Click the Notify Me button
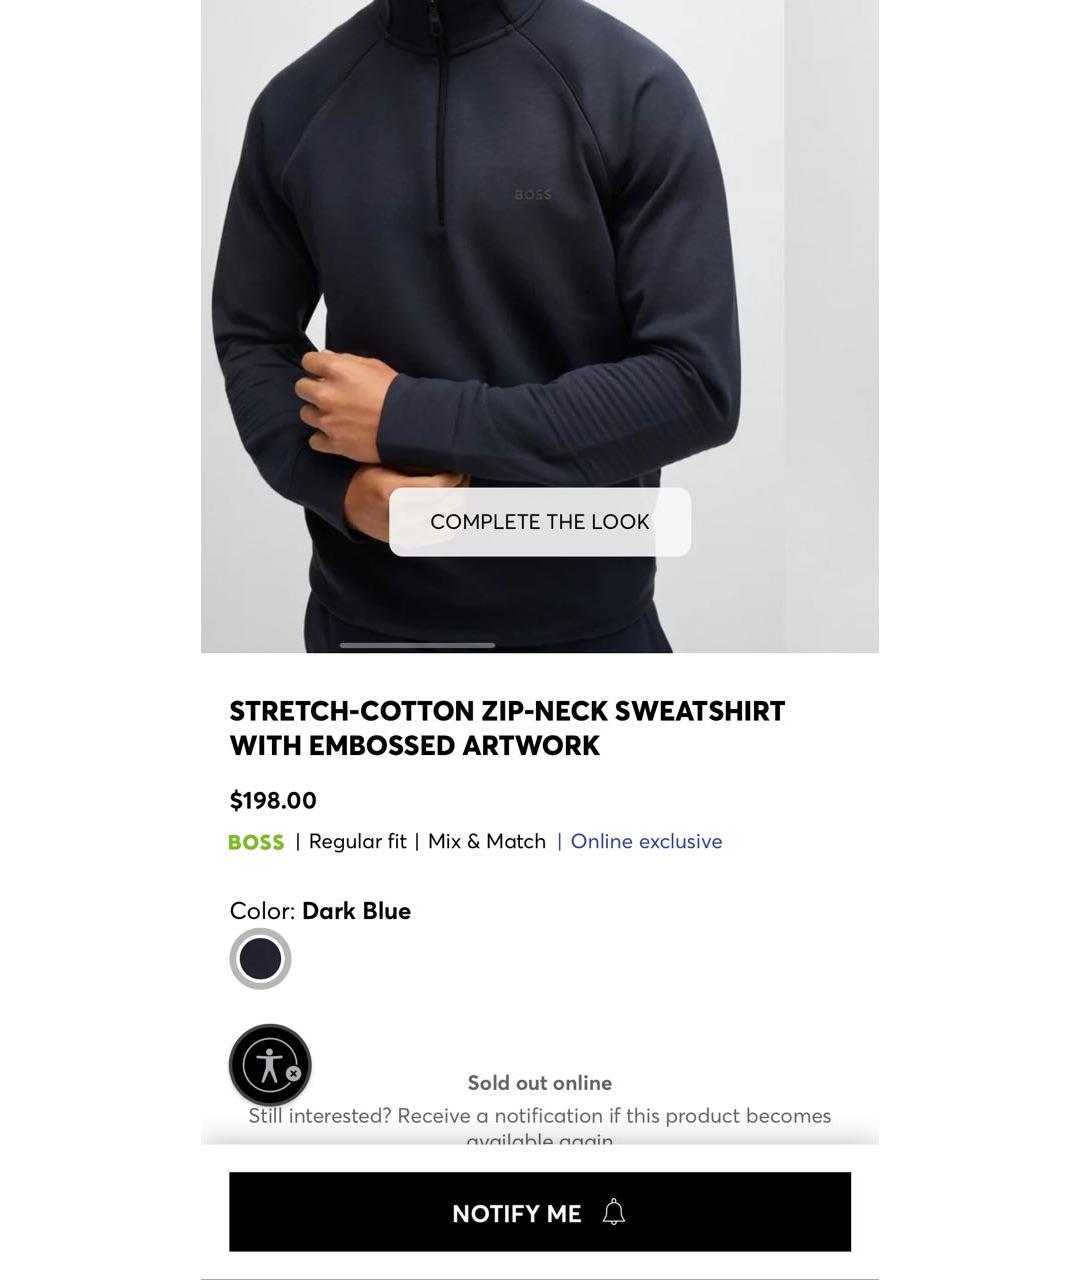The height and width of the screenshot is (1280, 1080). (x=540, y=1212)
